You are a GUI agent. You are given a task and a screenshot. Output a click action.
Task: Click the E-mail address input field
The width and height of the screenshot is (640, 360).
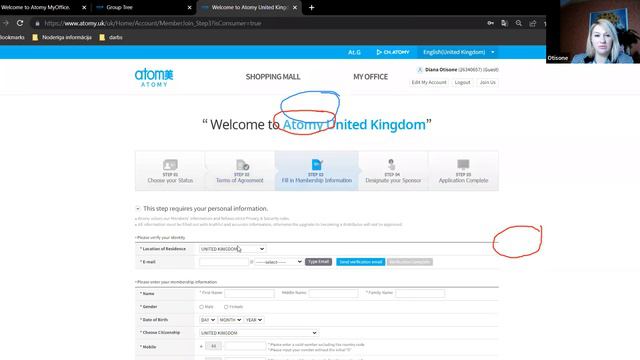(224, 262)
